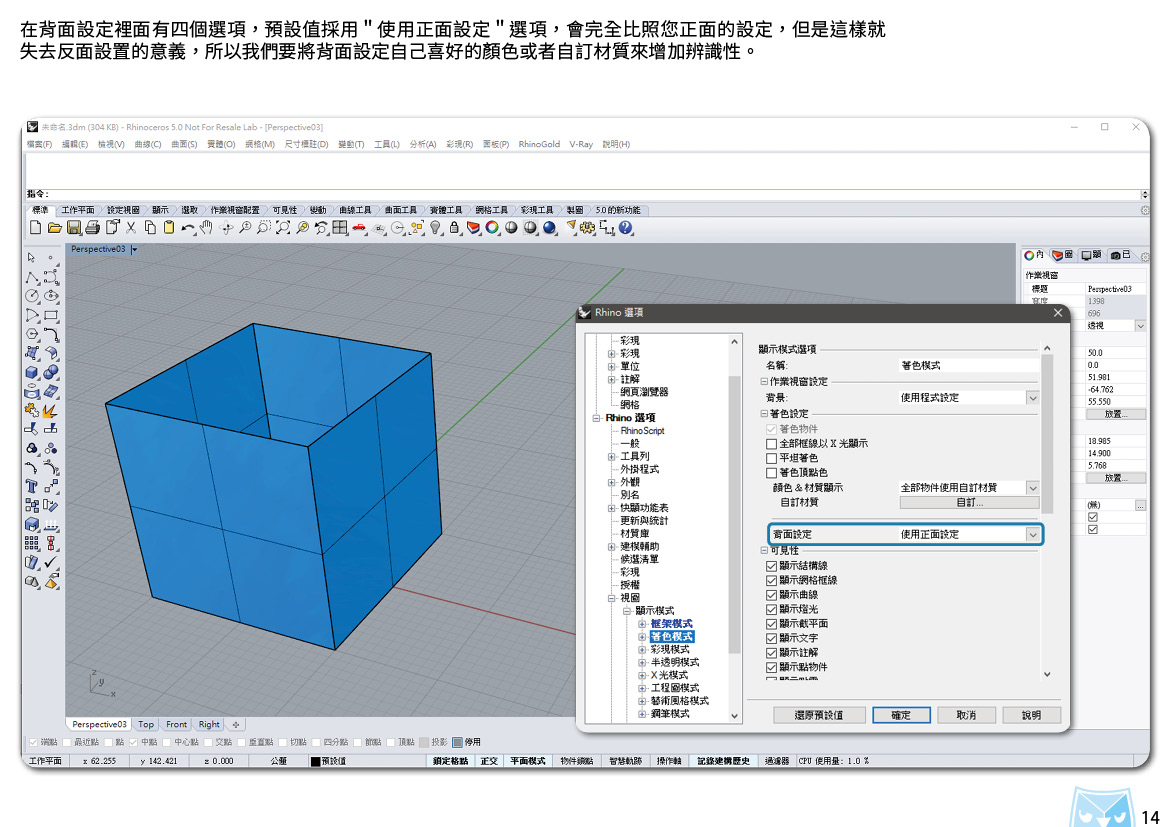This screenshot has height=827, width=1170.
Task: Open the 背景 dropdown
Action: (x=1032, y=398)
